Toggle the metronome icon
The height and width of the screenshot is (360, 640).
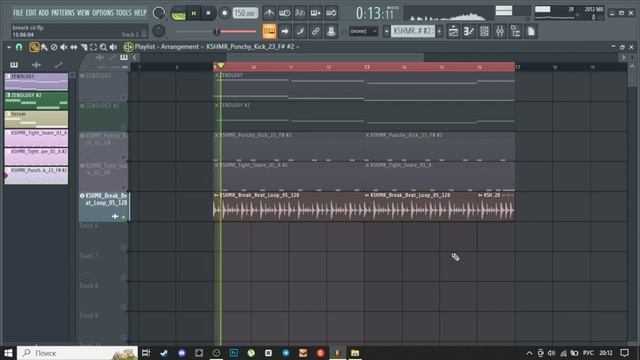(269, 13)
